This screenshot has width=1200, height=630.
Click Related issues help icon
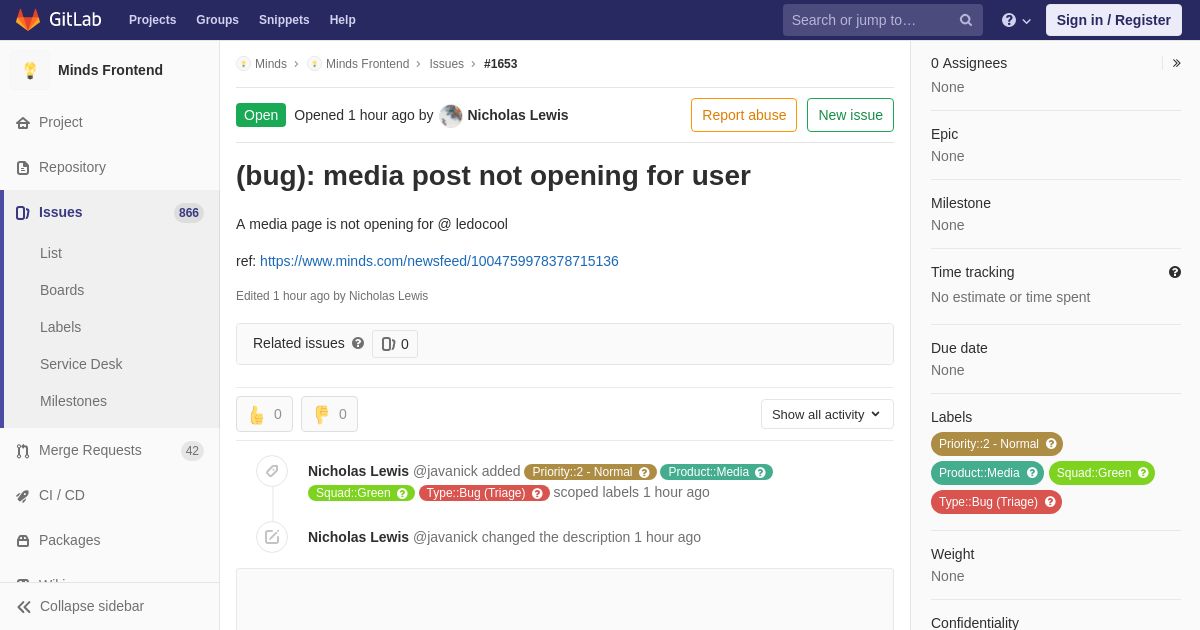point(358,343)
